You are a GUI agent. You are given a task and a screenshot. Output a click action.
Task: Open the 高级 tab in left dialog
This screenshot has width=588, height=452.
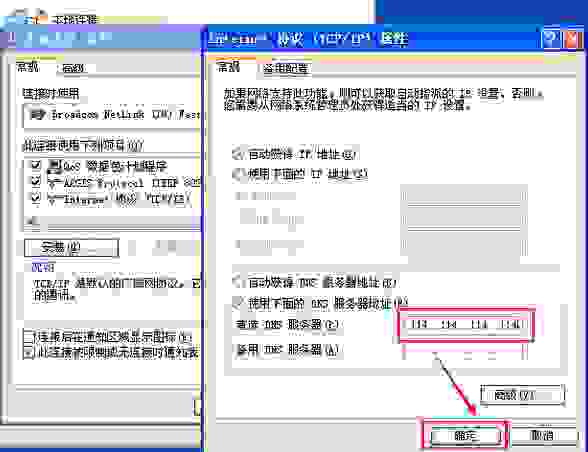pos(73,68)
